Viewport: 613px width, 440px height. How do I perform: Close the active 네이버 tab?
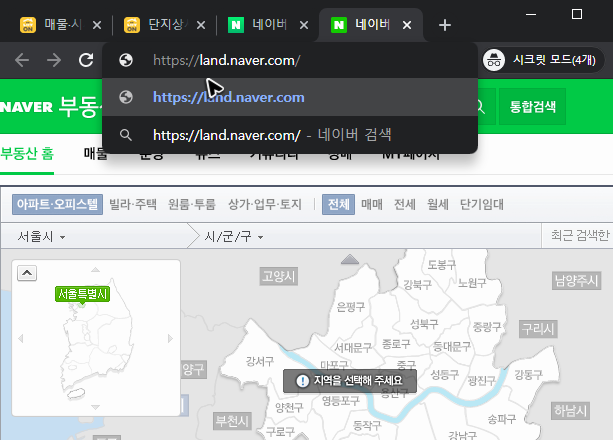click(407, 25)
